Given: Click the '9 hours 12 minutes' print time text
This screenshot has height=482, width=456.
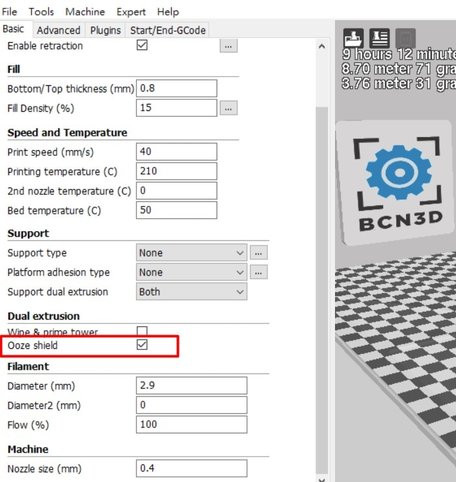Looking at the screenshot, I should tap(399, 54).
